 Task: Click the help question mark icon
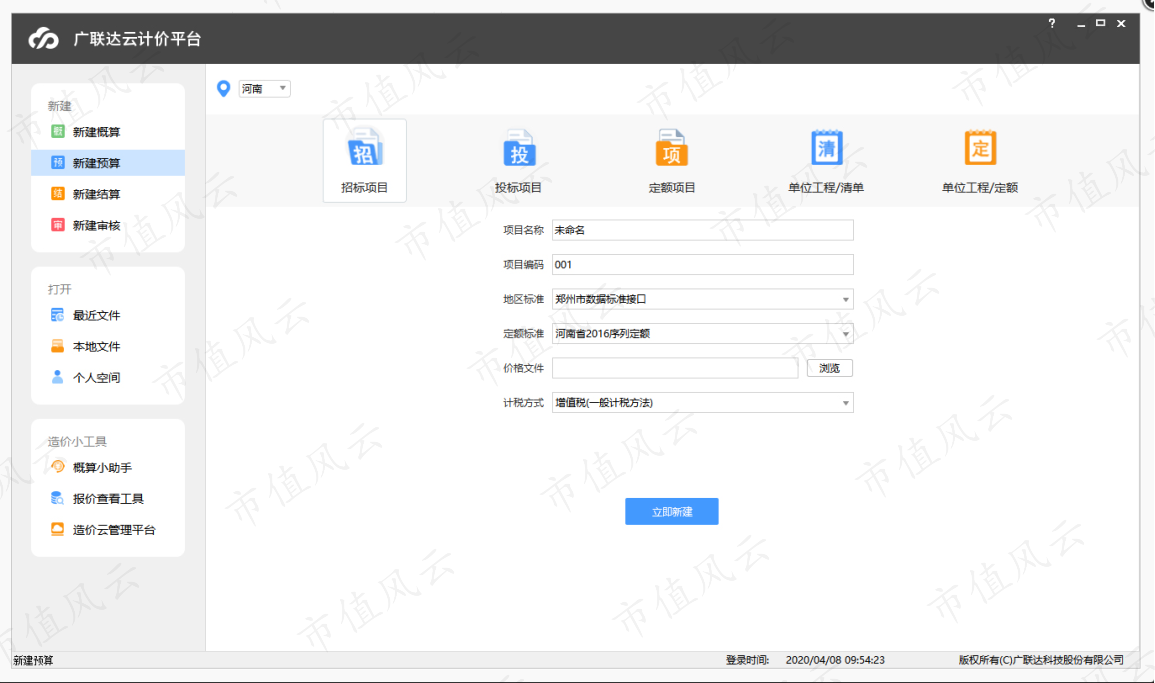pyautogui.click(x=1052, y=24)
